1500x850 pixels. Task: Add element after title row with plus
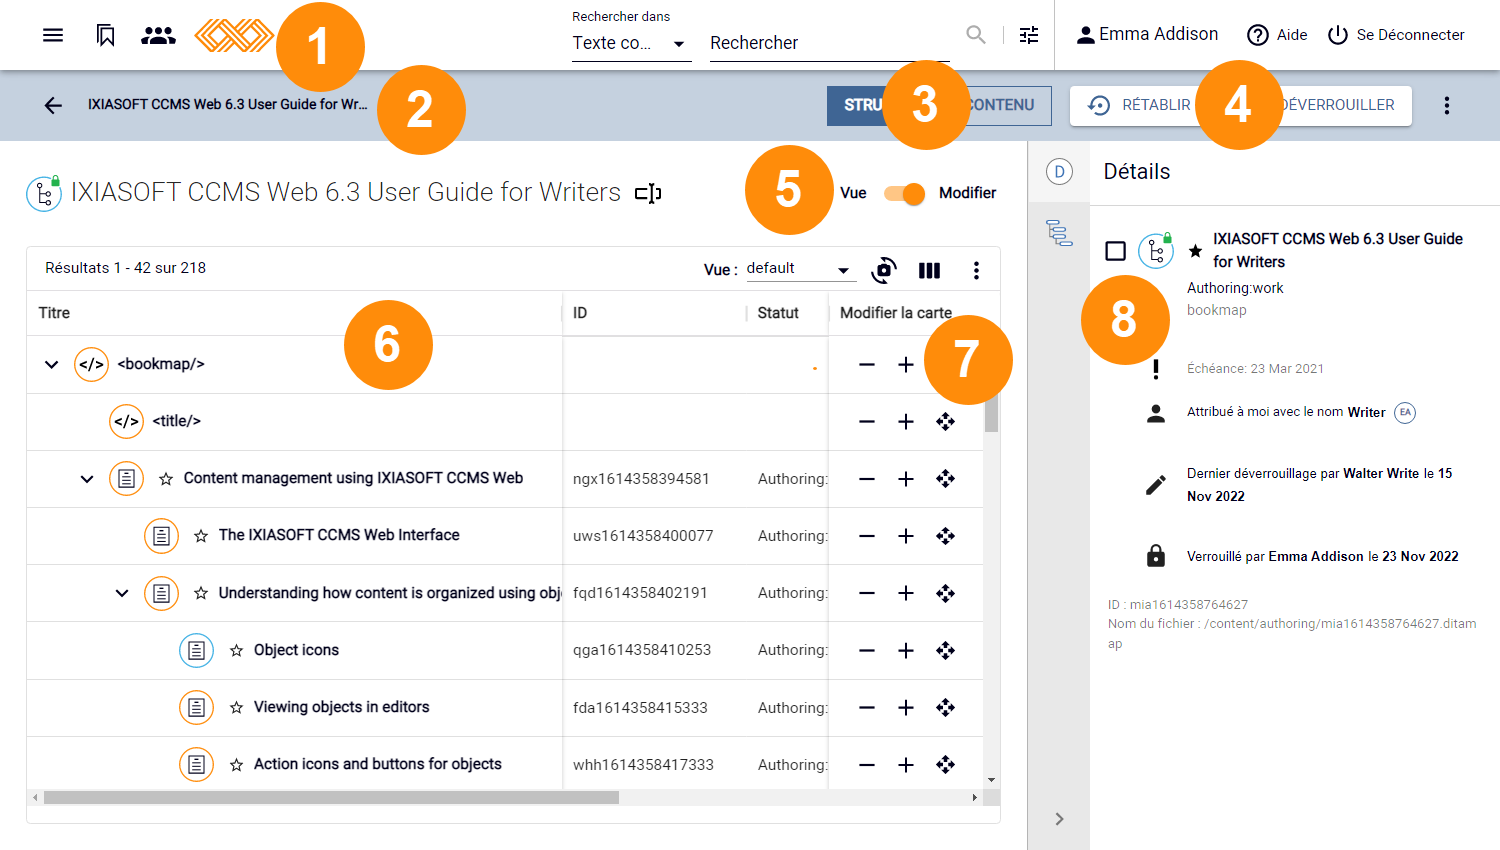[906, 422]
